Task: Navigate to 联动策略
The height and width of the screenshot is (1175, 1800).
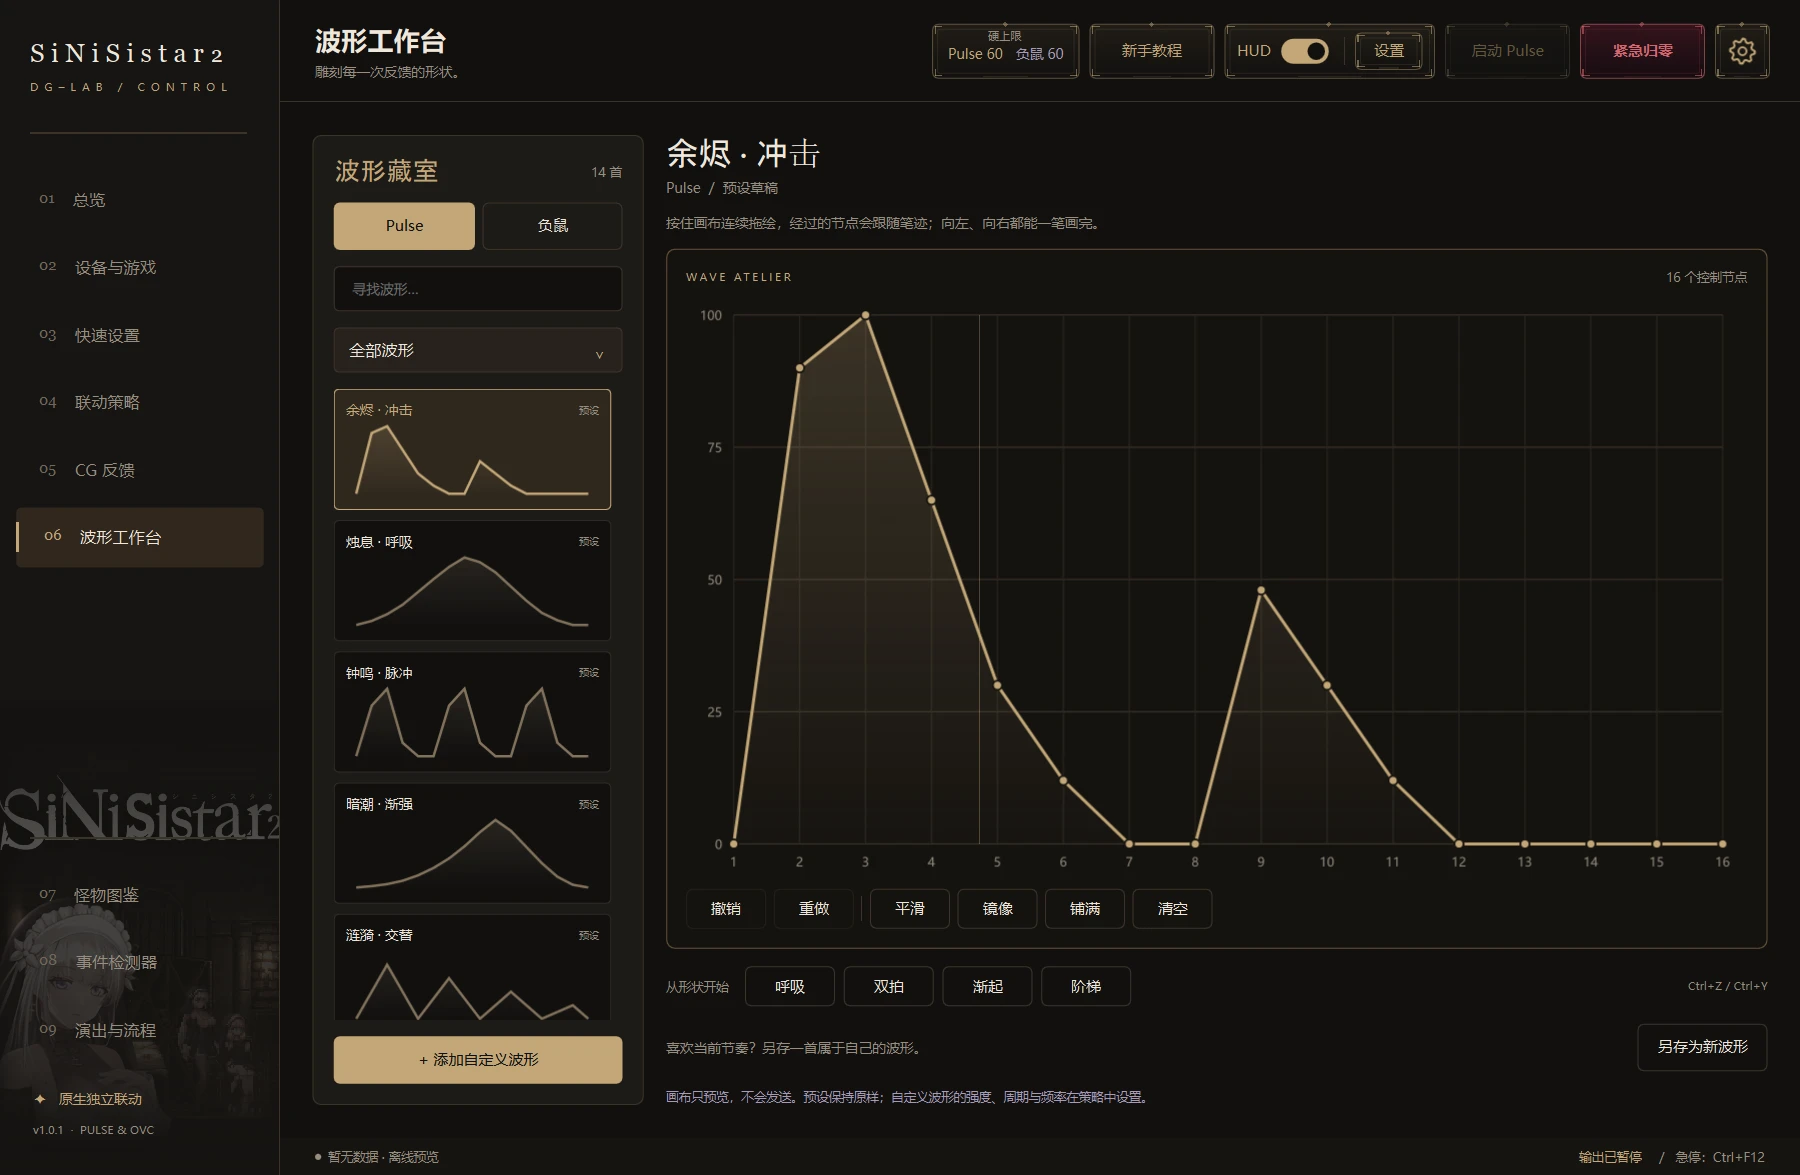Action: (140, 402)
